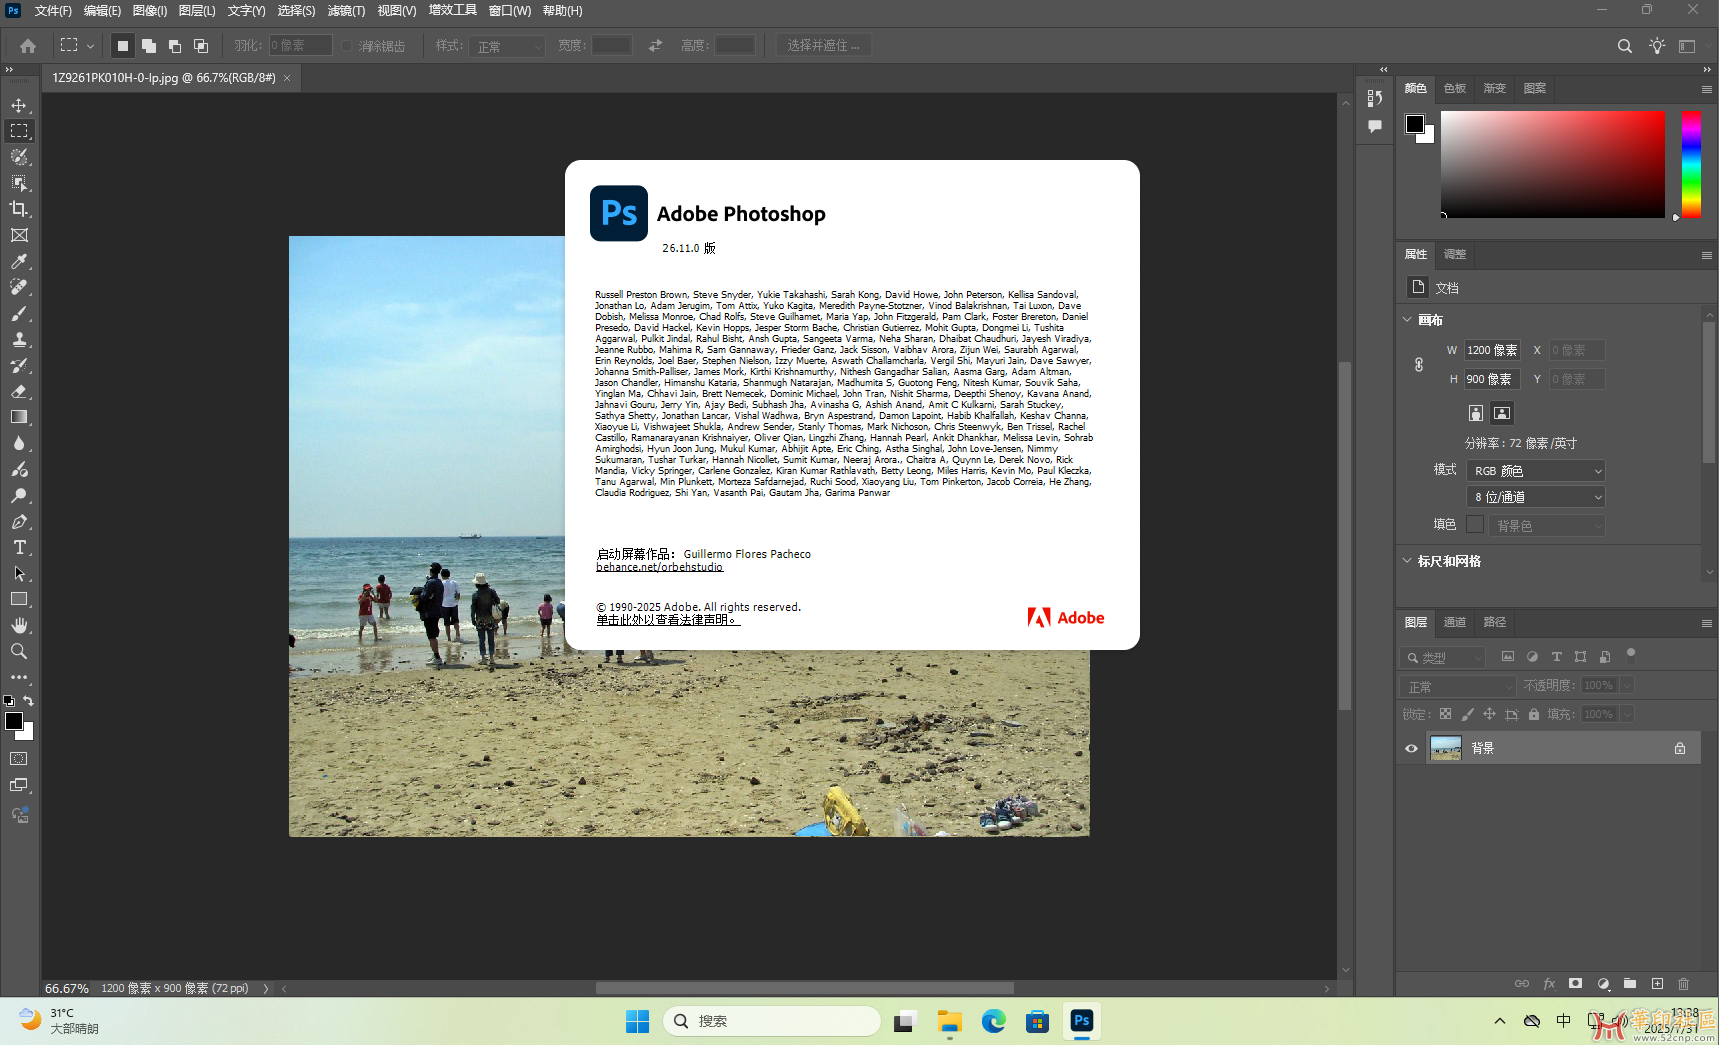
Task: Toggle link width and height chain
Action: pyautogui.click(x=1419, y=365)
